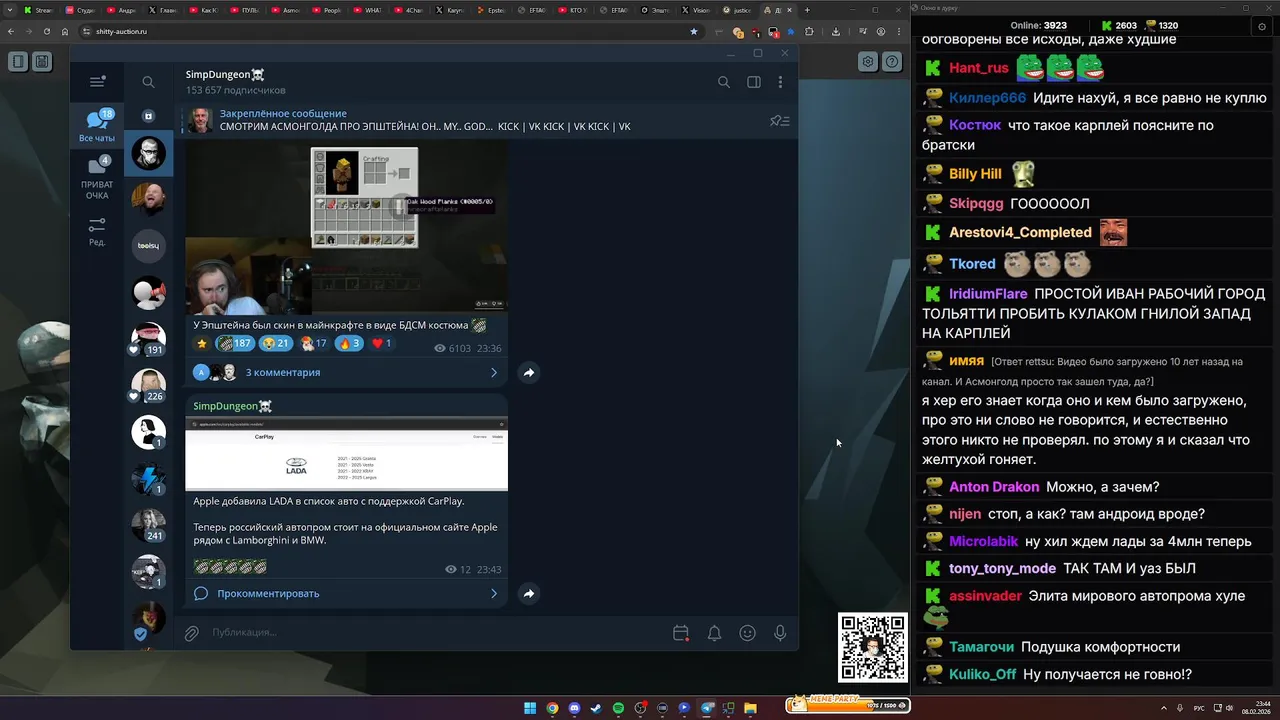The image size is (1280, 720).
Task: Click the SimpDungeon channel title
Action: coord(225,74)
